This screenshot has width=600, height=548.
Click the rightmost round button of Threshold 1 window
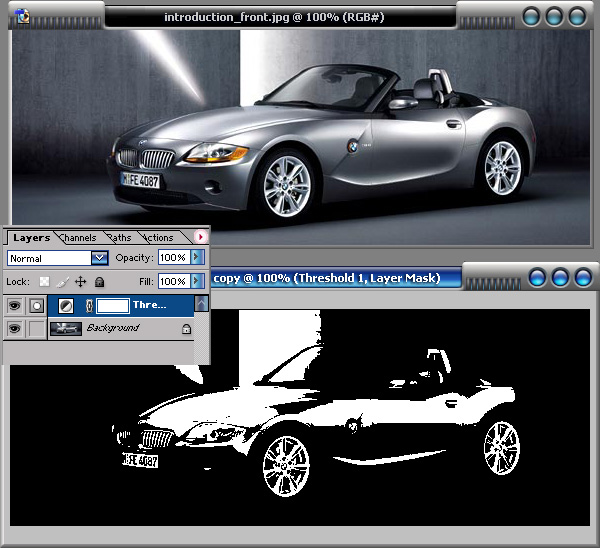click(583, 277)
